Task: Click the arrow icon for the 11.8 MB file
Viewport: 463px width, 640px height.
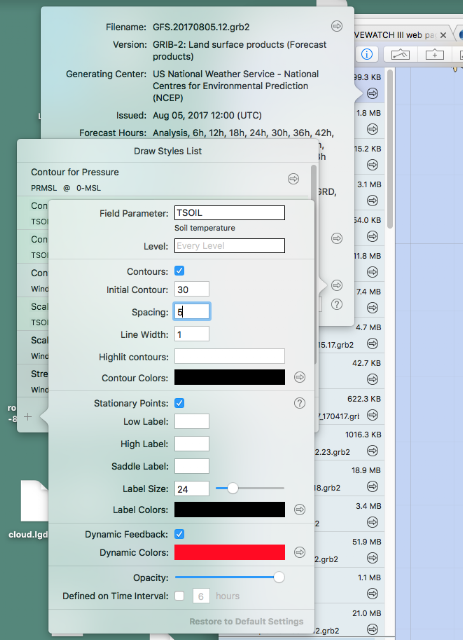Action: coord(372,272)
